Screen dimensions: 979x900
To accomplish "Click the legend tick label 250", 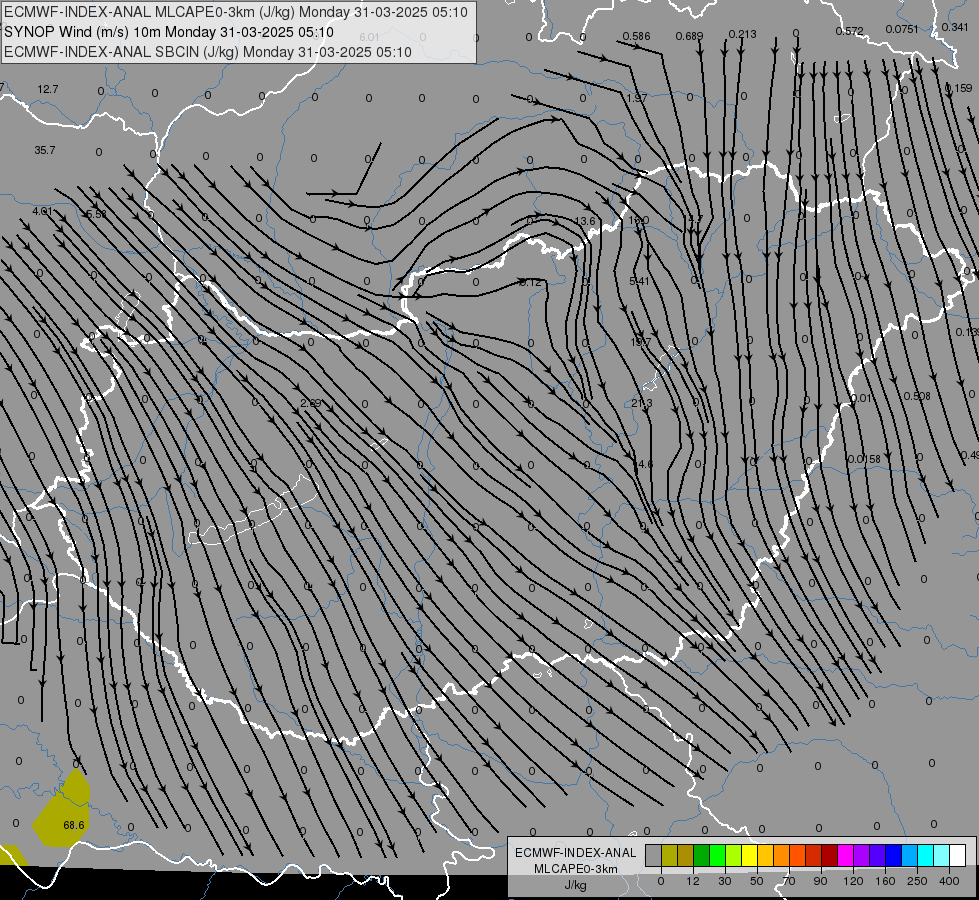I will tap(917, 881).
